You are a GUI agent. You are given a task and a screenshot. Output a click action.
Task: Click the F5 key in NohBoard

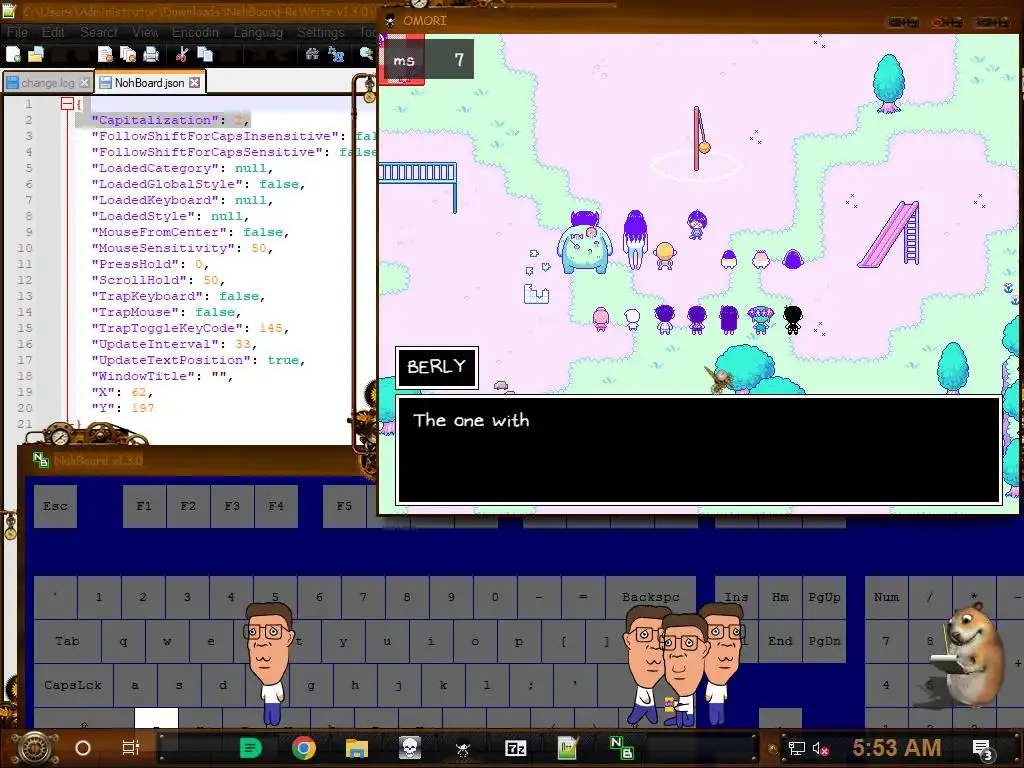tap(344, 506)
